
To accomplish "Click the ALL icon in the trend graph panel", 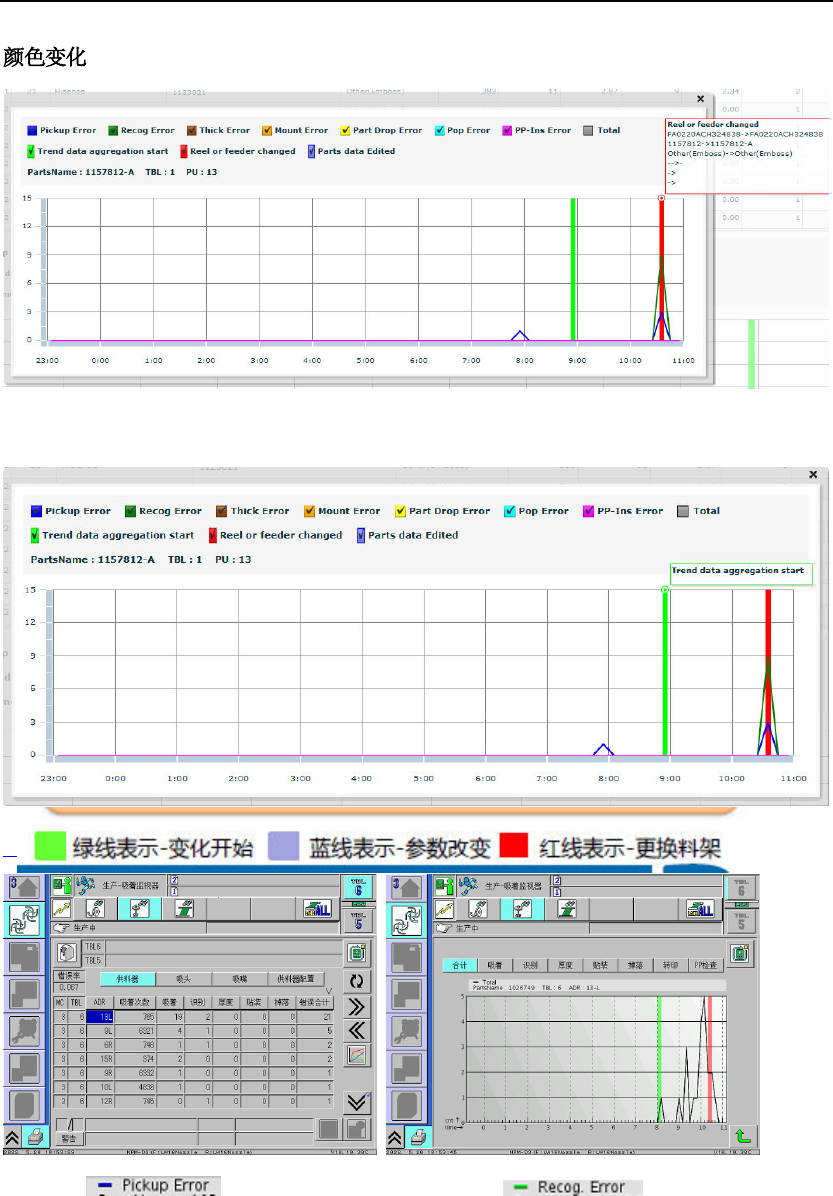I will (700, 908).
